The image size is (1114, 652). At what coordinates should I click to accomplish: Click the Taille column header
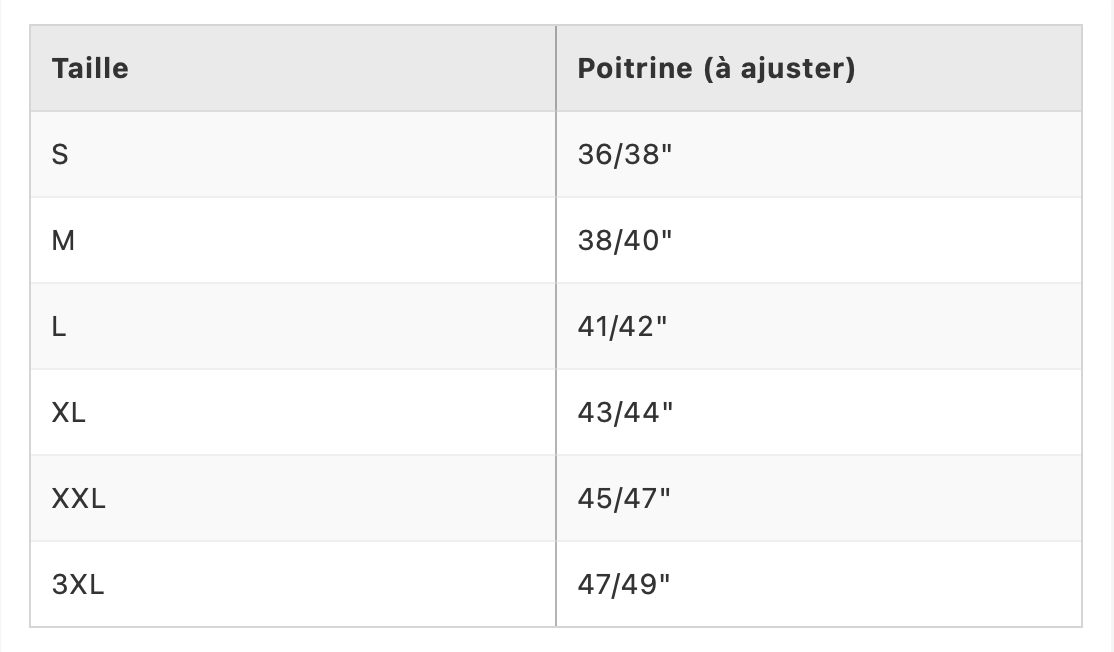[90, 69]
